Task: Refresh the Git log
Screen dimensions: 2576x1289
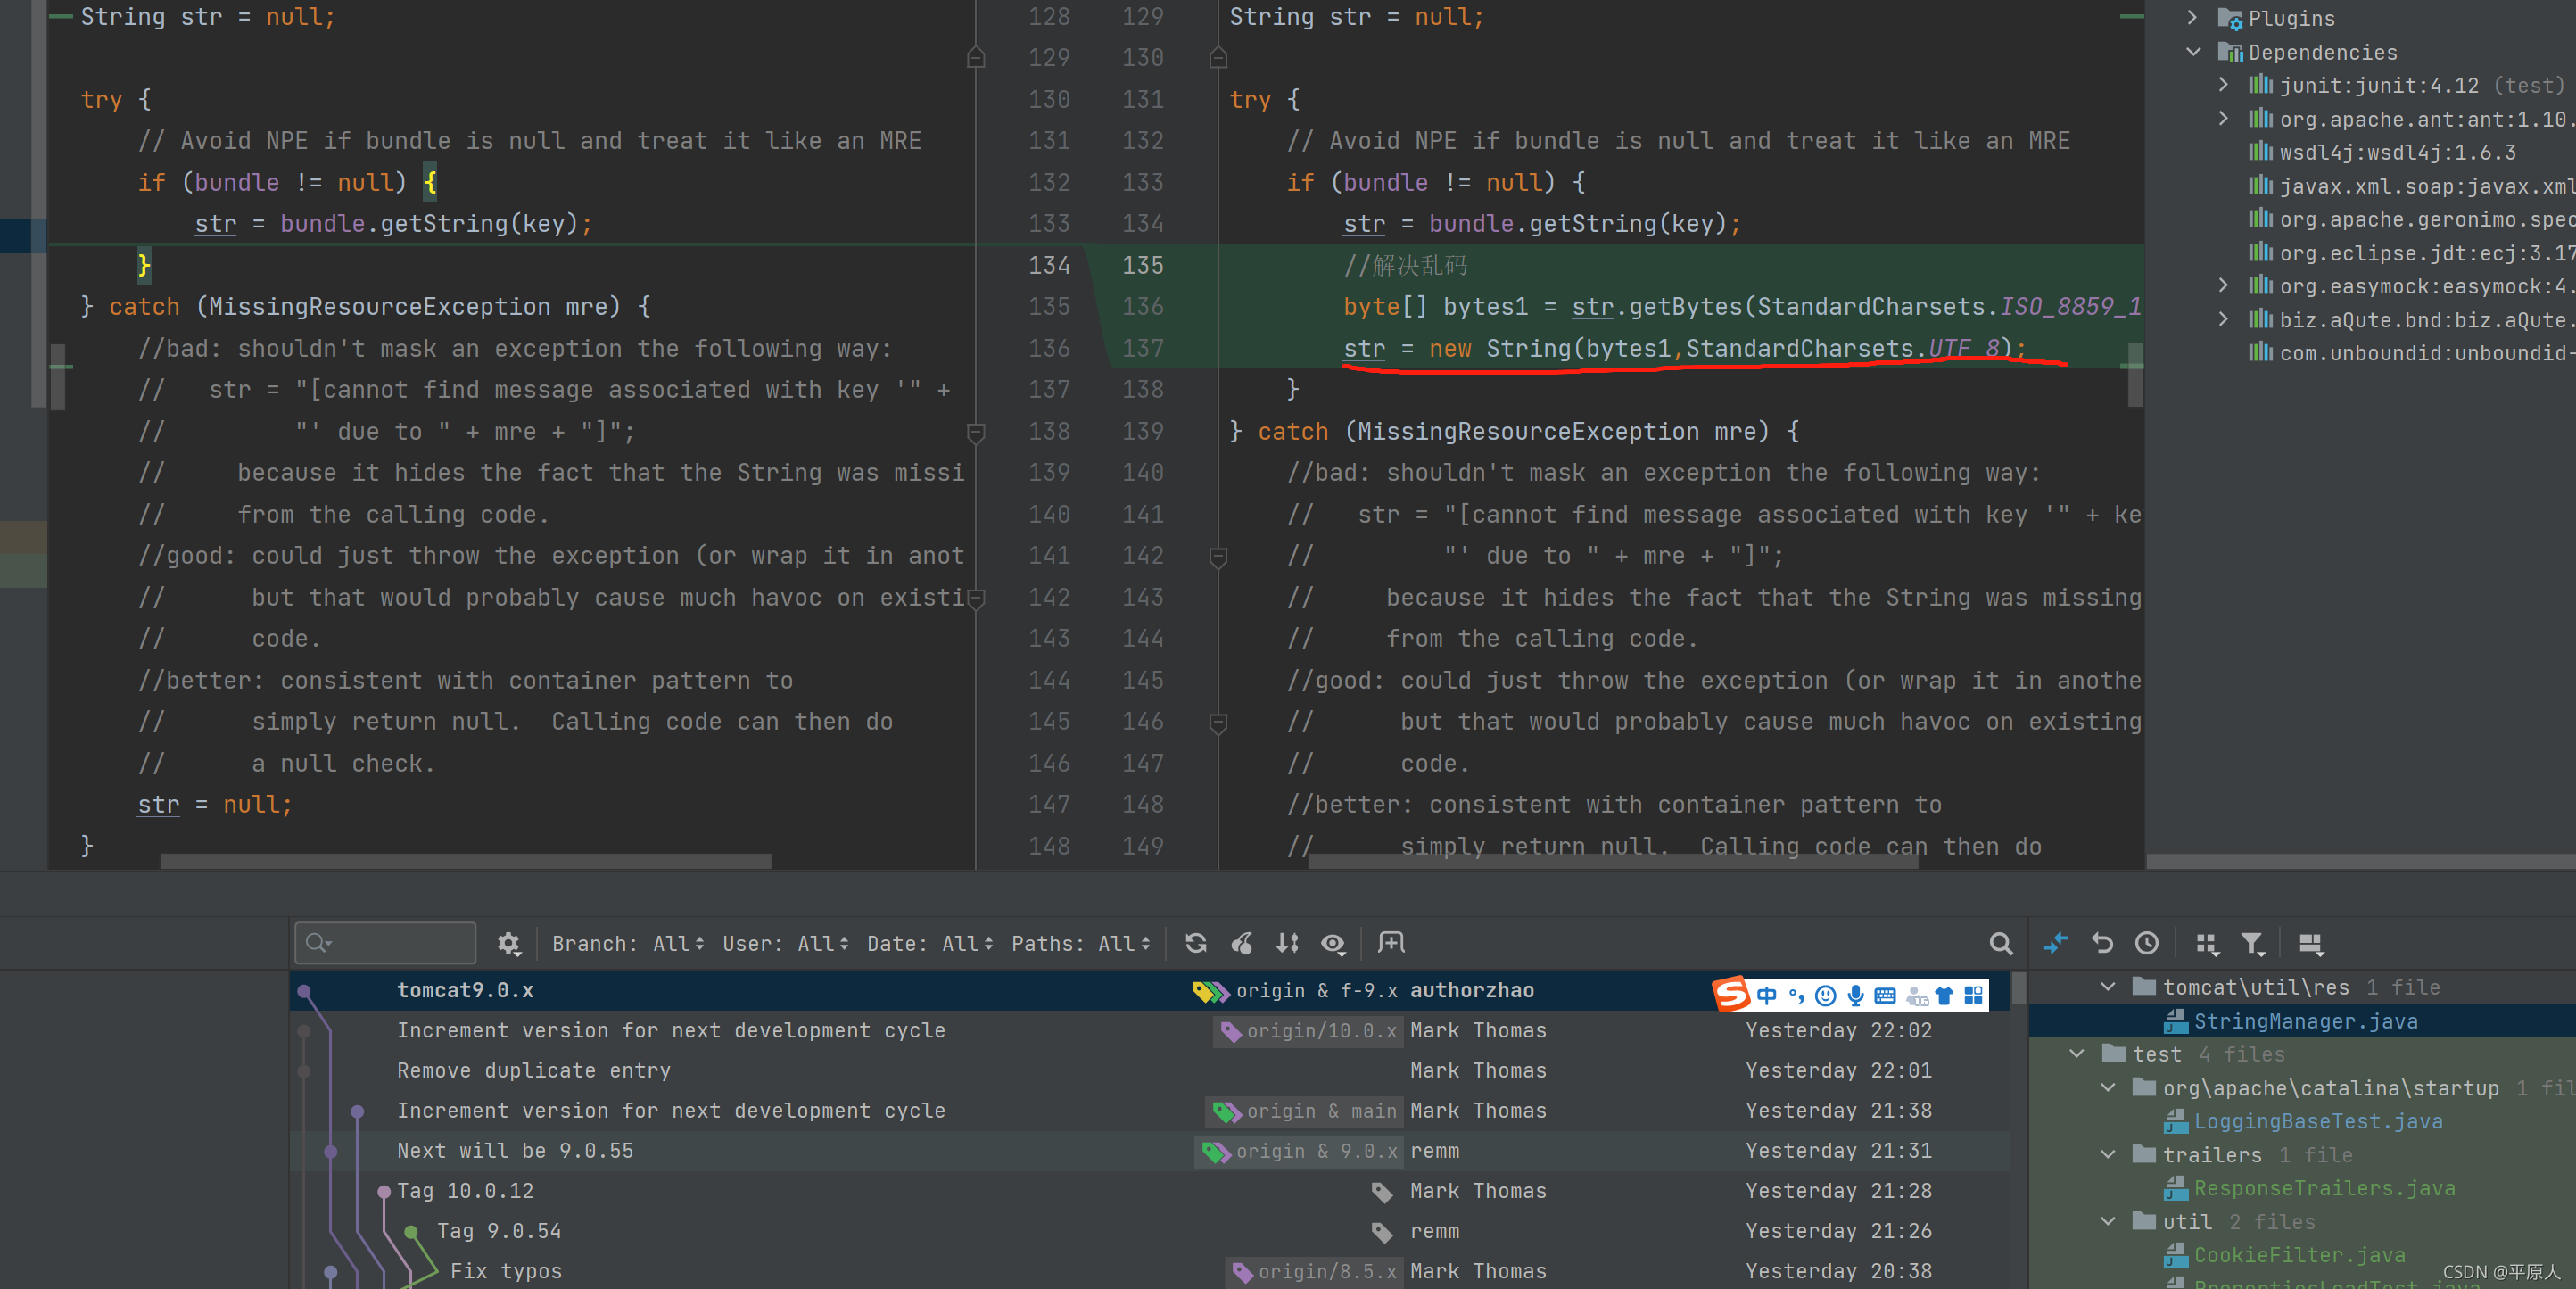Action: [x=1195, y=943]
